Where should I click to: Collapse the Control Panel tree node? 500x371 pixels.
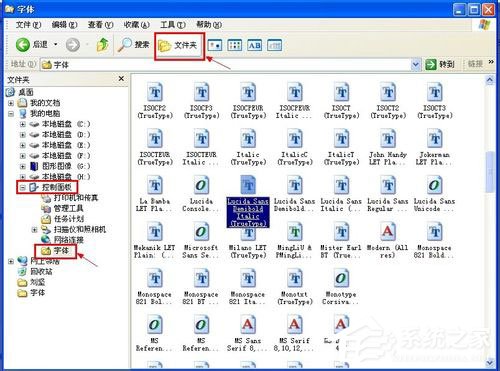(22, 188)
